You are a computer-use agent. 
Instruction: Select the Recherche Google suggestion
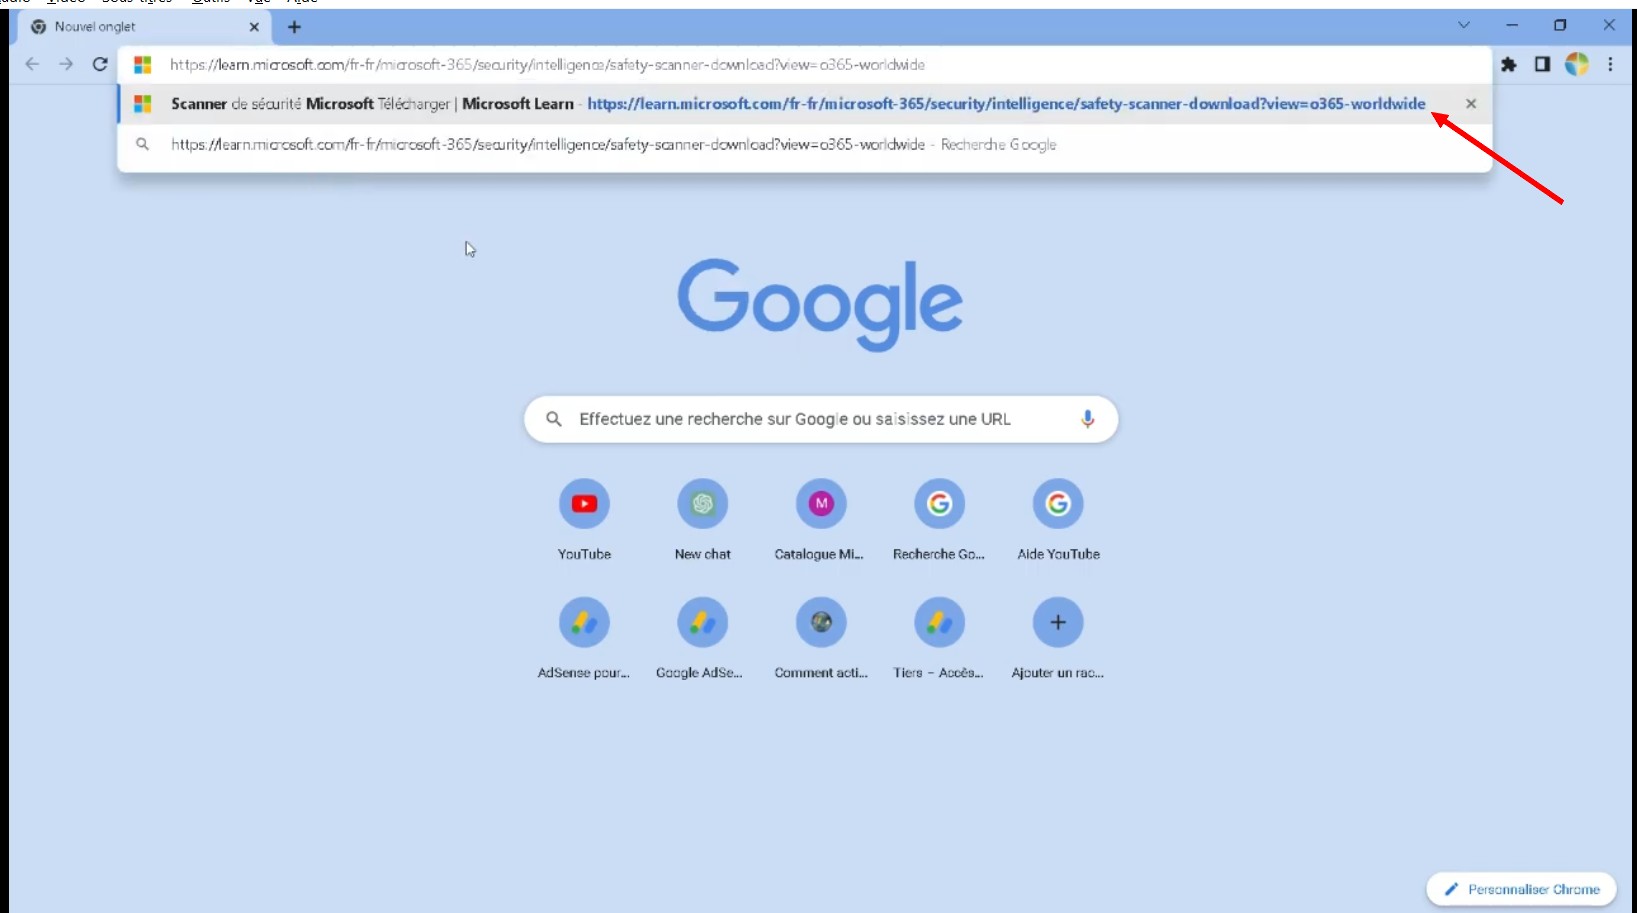[x=612, y=145]
